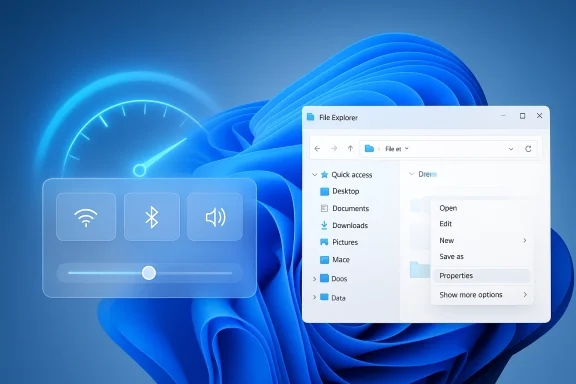Toggle the Bluetooth quick setting tile

tap(152, 217)
